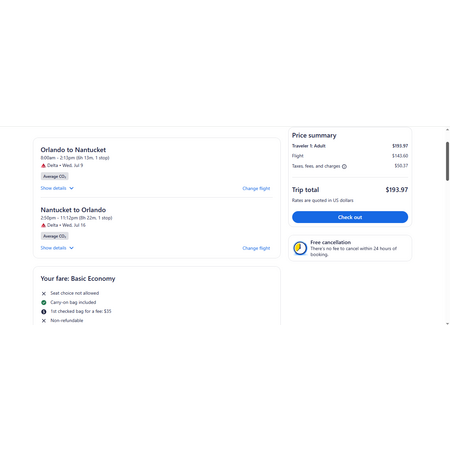Click the Average CO2 badge on the return flight
Screen dimensions: 450x450
tap(55, 236)
